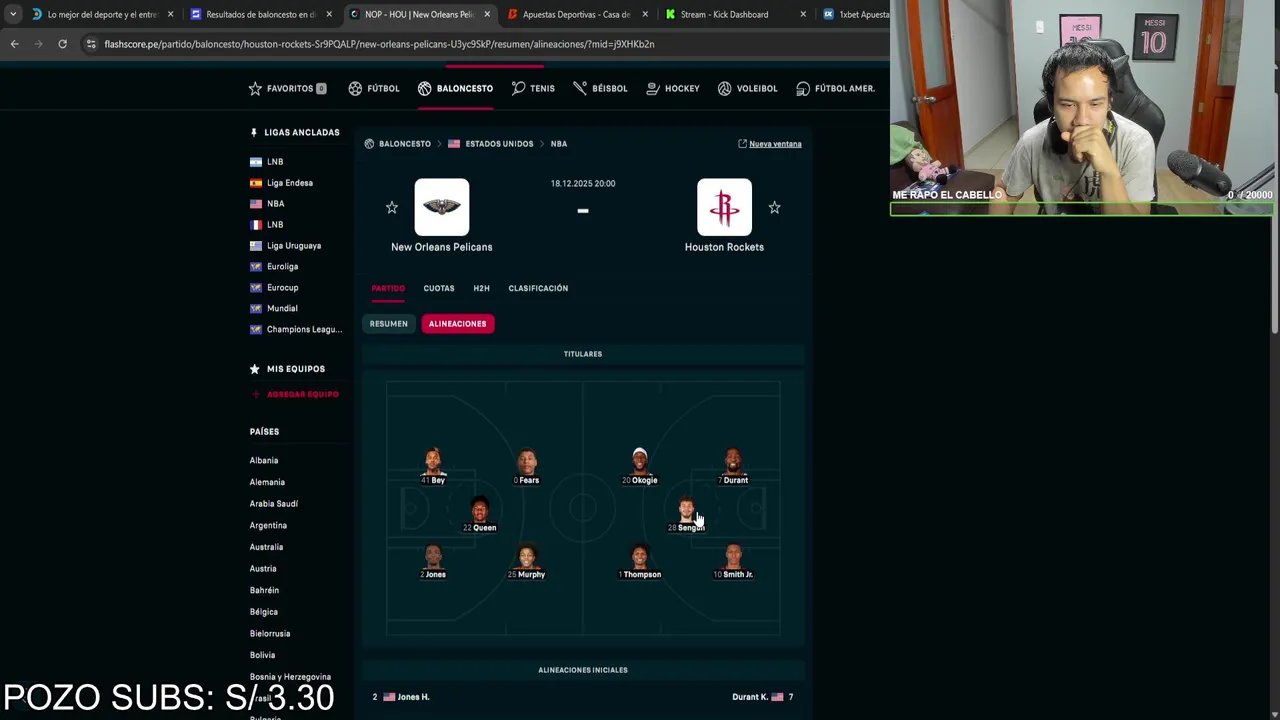Click the site info icon in address bar
The height and width of the screenshot is (720, 1280).
tap(91, 44)
